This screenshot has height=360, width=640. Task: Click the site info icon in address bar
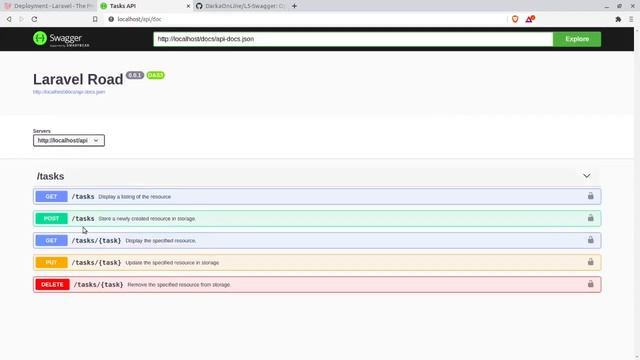point(111,19)
